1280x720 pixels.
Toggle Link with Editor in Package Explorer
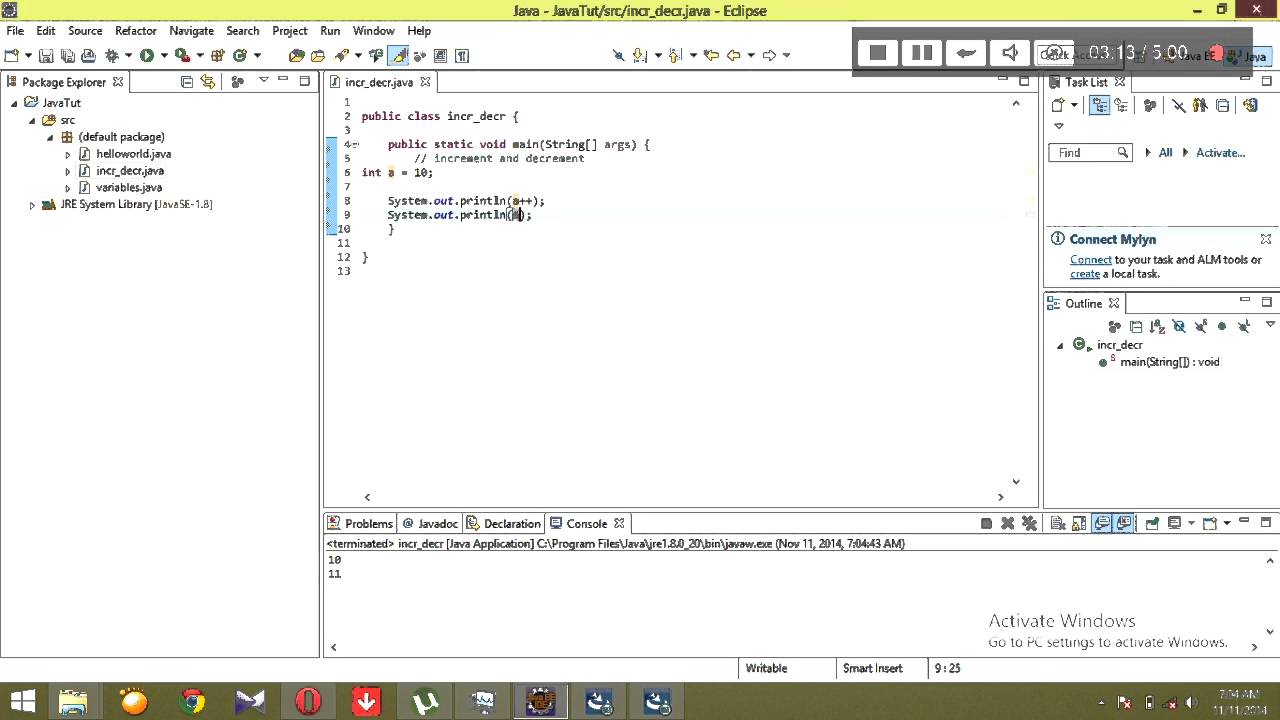coord(207,82)
